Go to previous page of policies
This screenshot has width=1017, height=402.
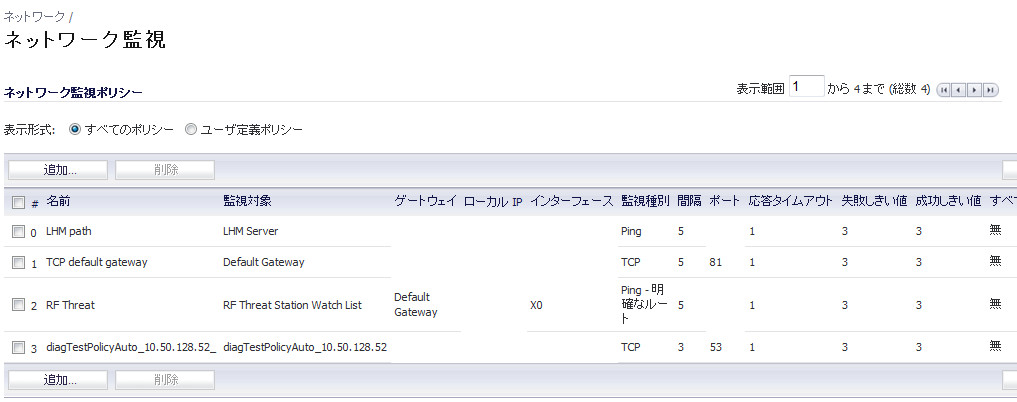point(959,89)
